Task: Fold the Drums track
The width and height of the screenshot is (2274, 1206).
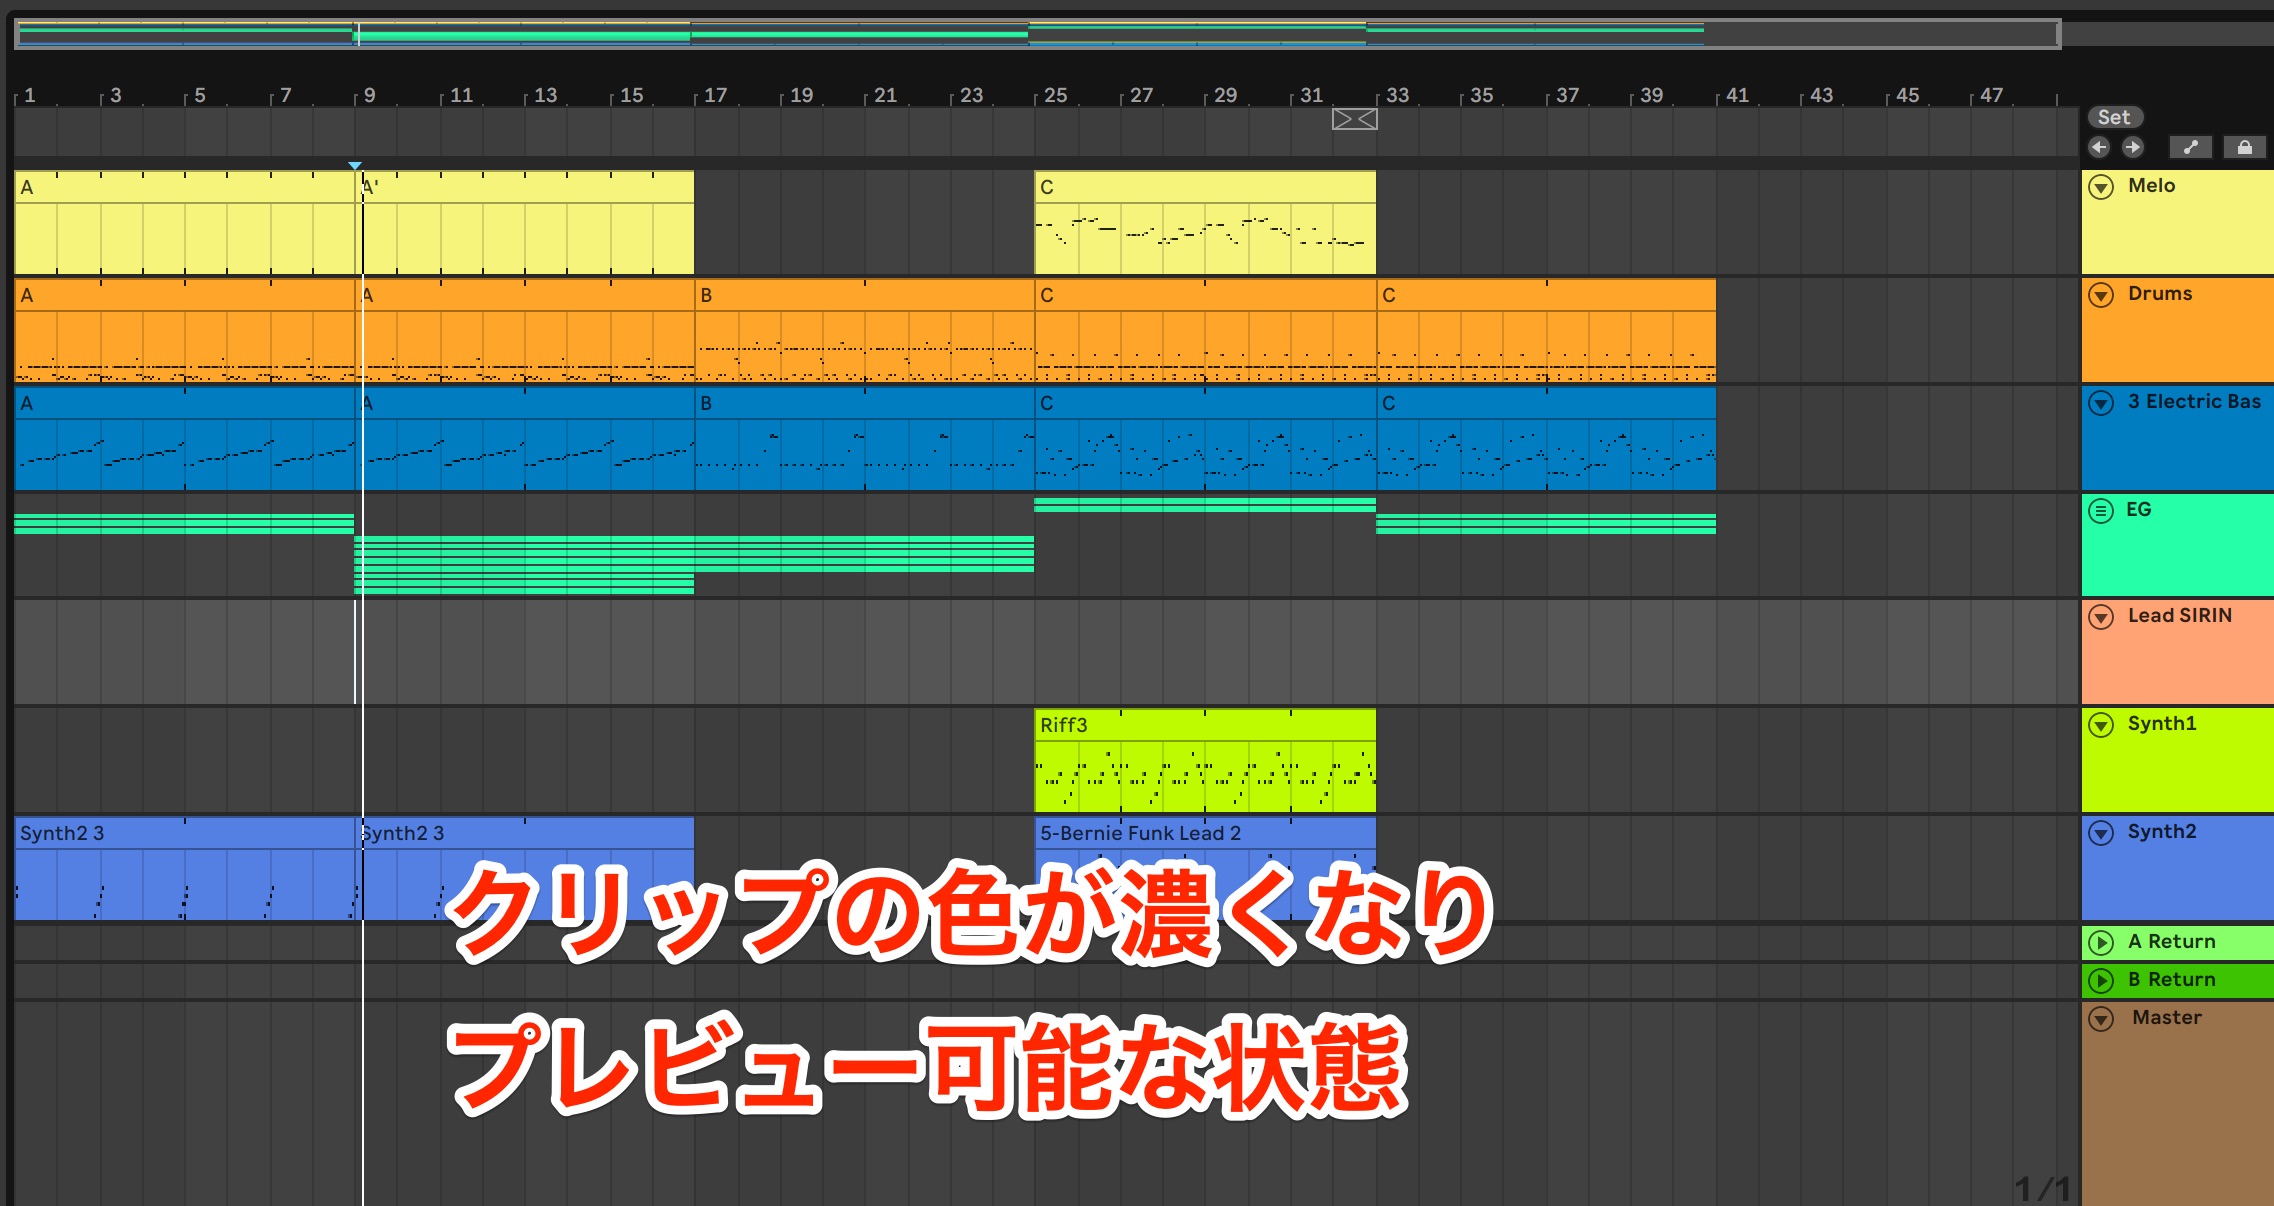Action: point(2102,295)
